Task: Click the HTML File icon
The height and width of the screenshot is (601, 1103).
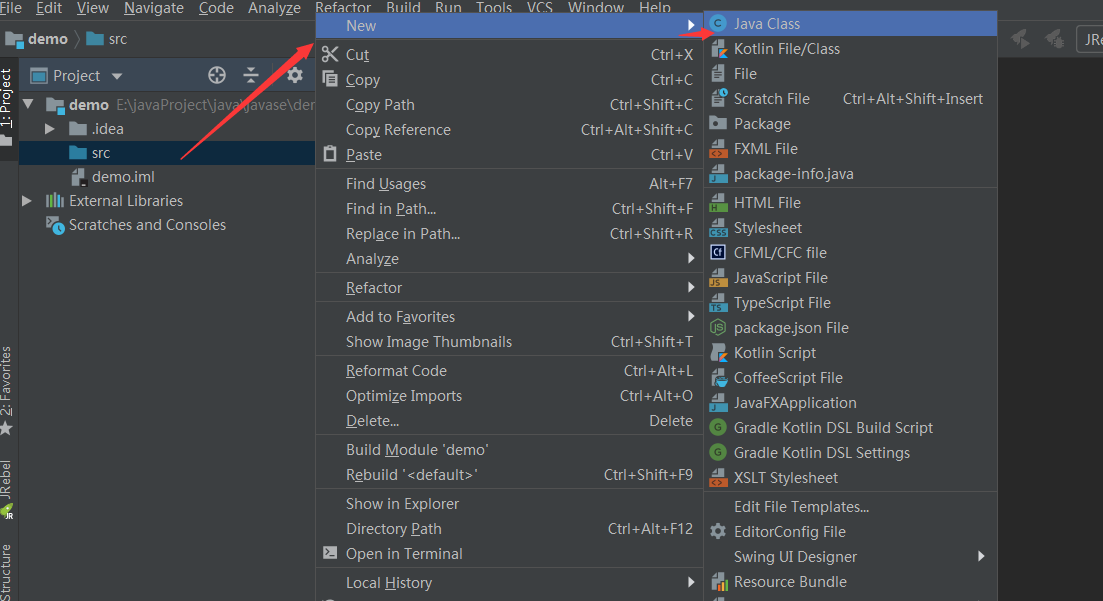Action: pos(718,203)
